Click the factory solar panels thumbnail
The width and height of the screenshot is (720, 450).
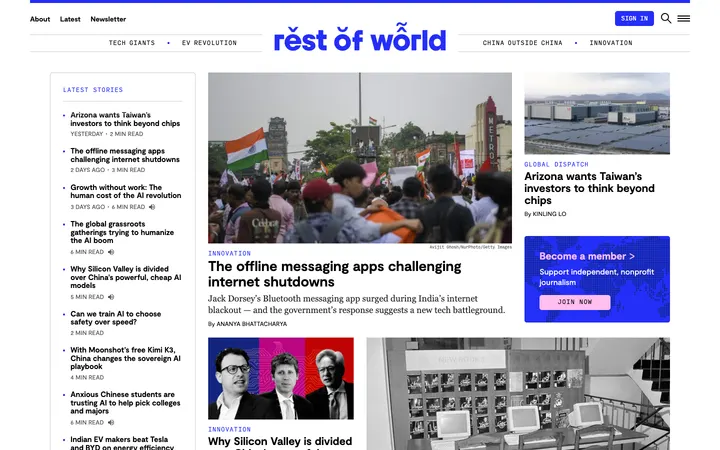tap(597, 113)
